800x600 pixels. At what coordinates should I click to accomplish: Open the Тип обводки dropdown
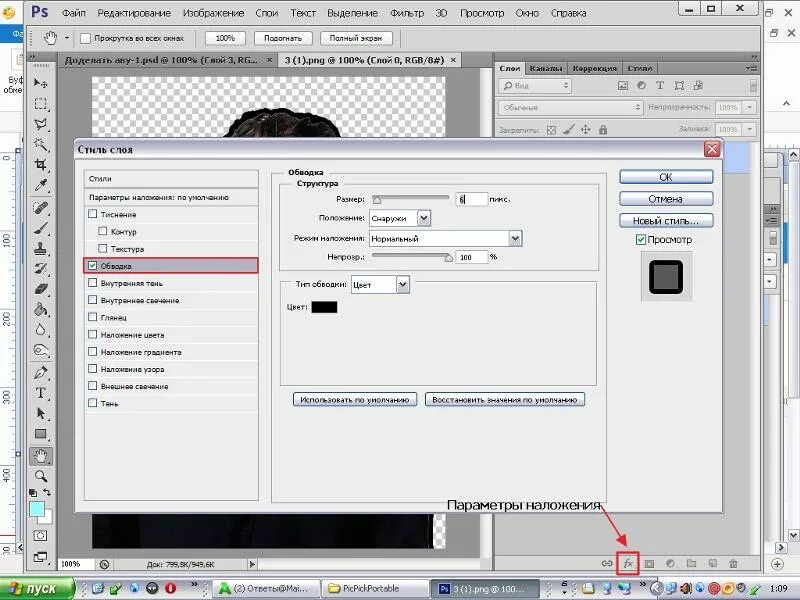point(380,285)
